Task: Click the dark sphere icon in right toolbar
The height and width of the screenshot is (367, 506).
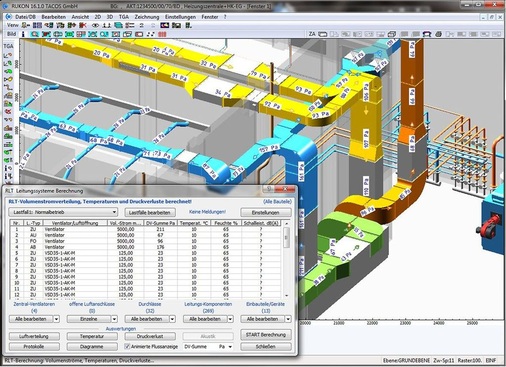Action: 439,34
